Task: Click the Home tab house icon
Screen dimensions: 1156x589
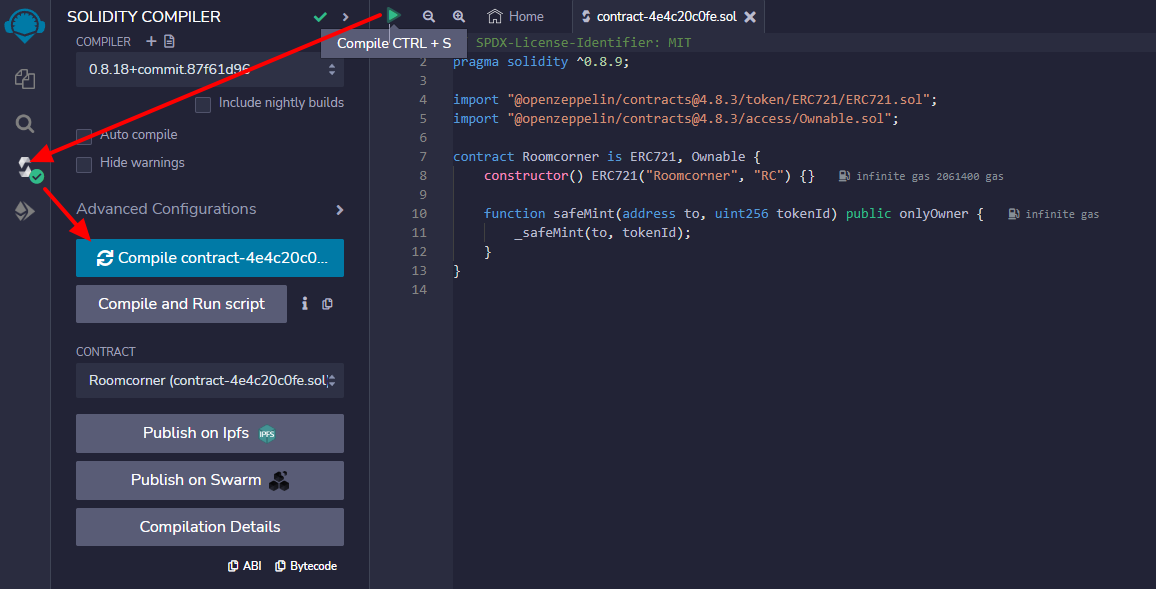Action: click(x=495, y=16)
